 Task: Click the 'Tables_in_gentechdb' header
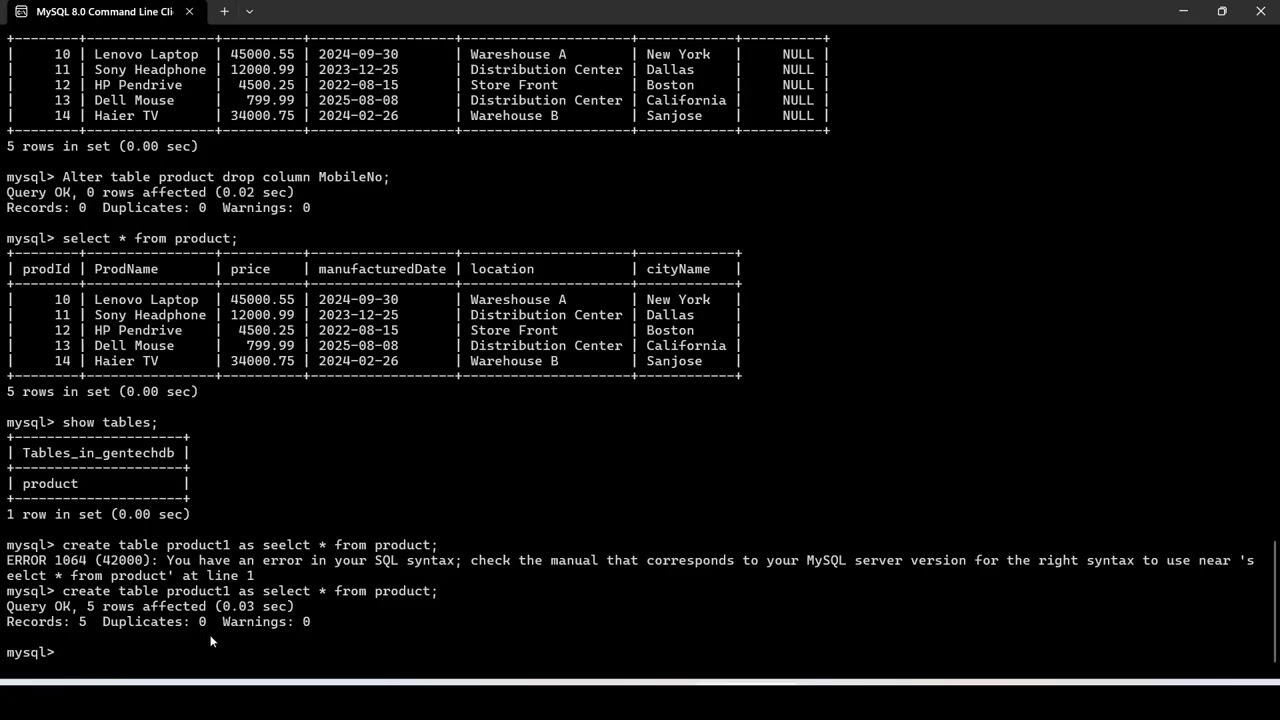98,453
